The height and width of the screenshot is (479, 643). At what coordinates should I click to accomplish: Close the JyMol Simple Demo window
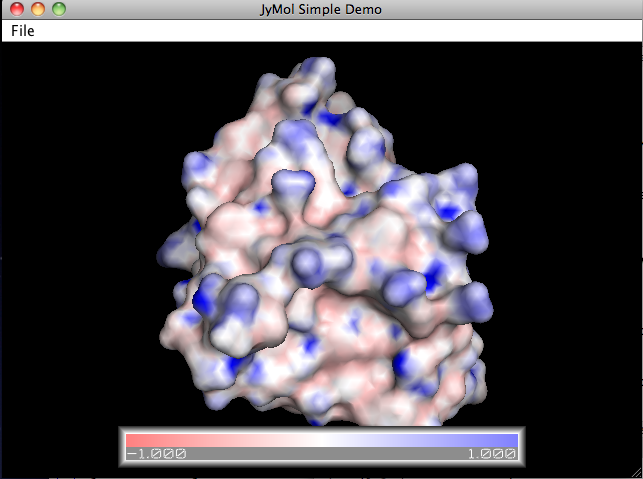point(17,9)
